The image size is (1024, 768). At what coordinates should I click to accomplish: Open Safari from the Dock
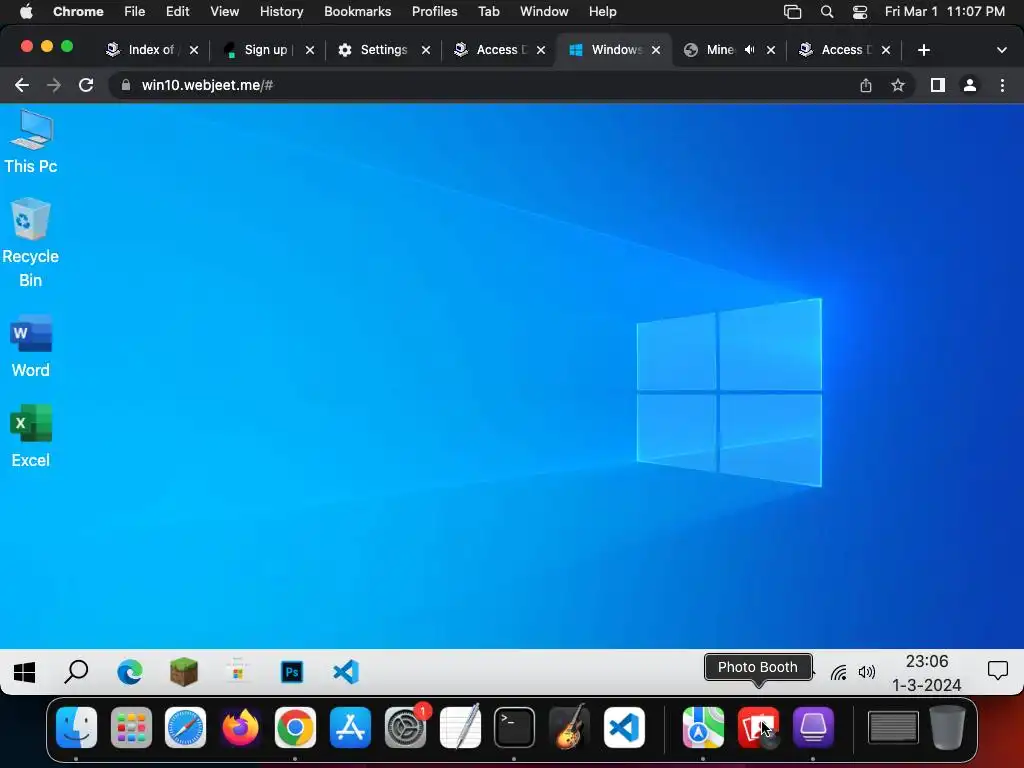185,727
